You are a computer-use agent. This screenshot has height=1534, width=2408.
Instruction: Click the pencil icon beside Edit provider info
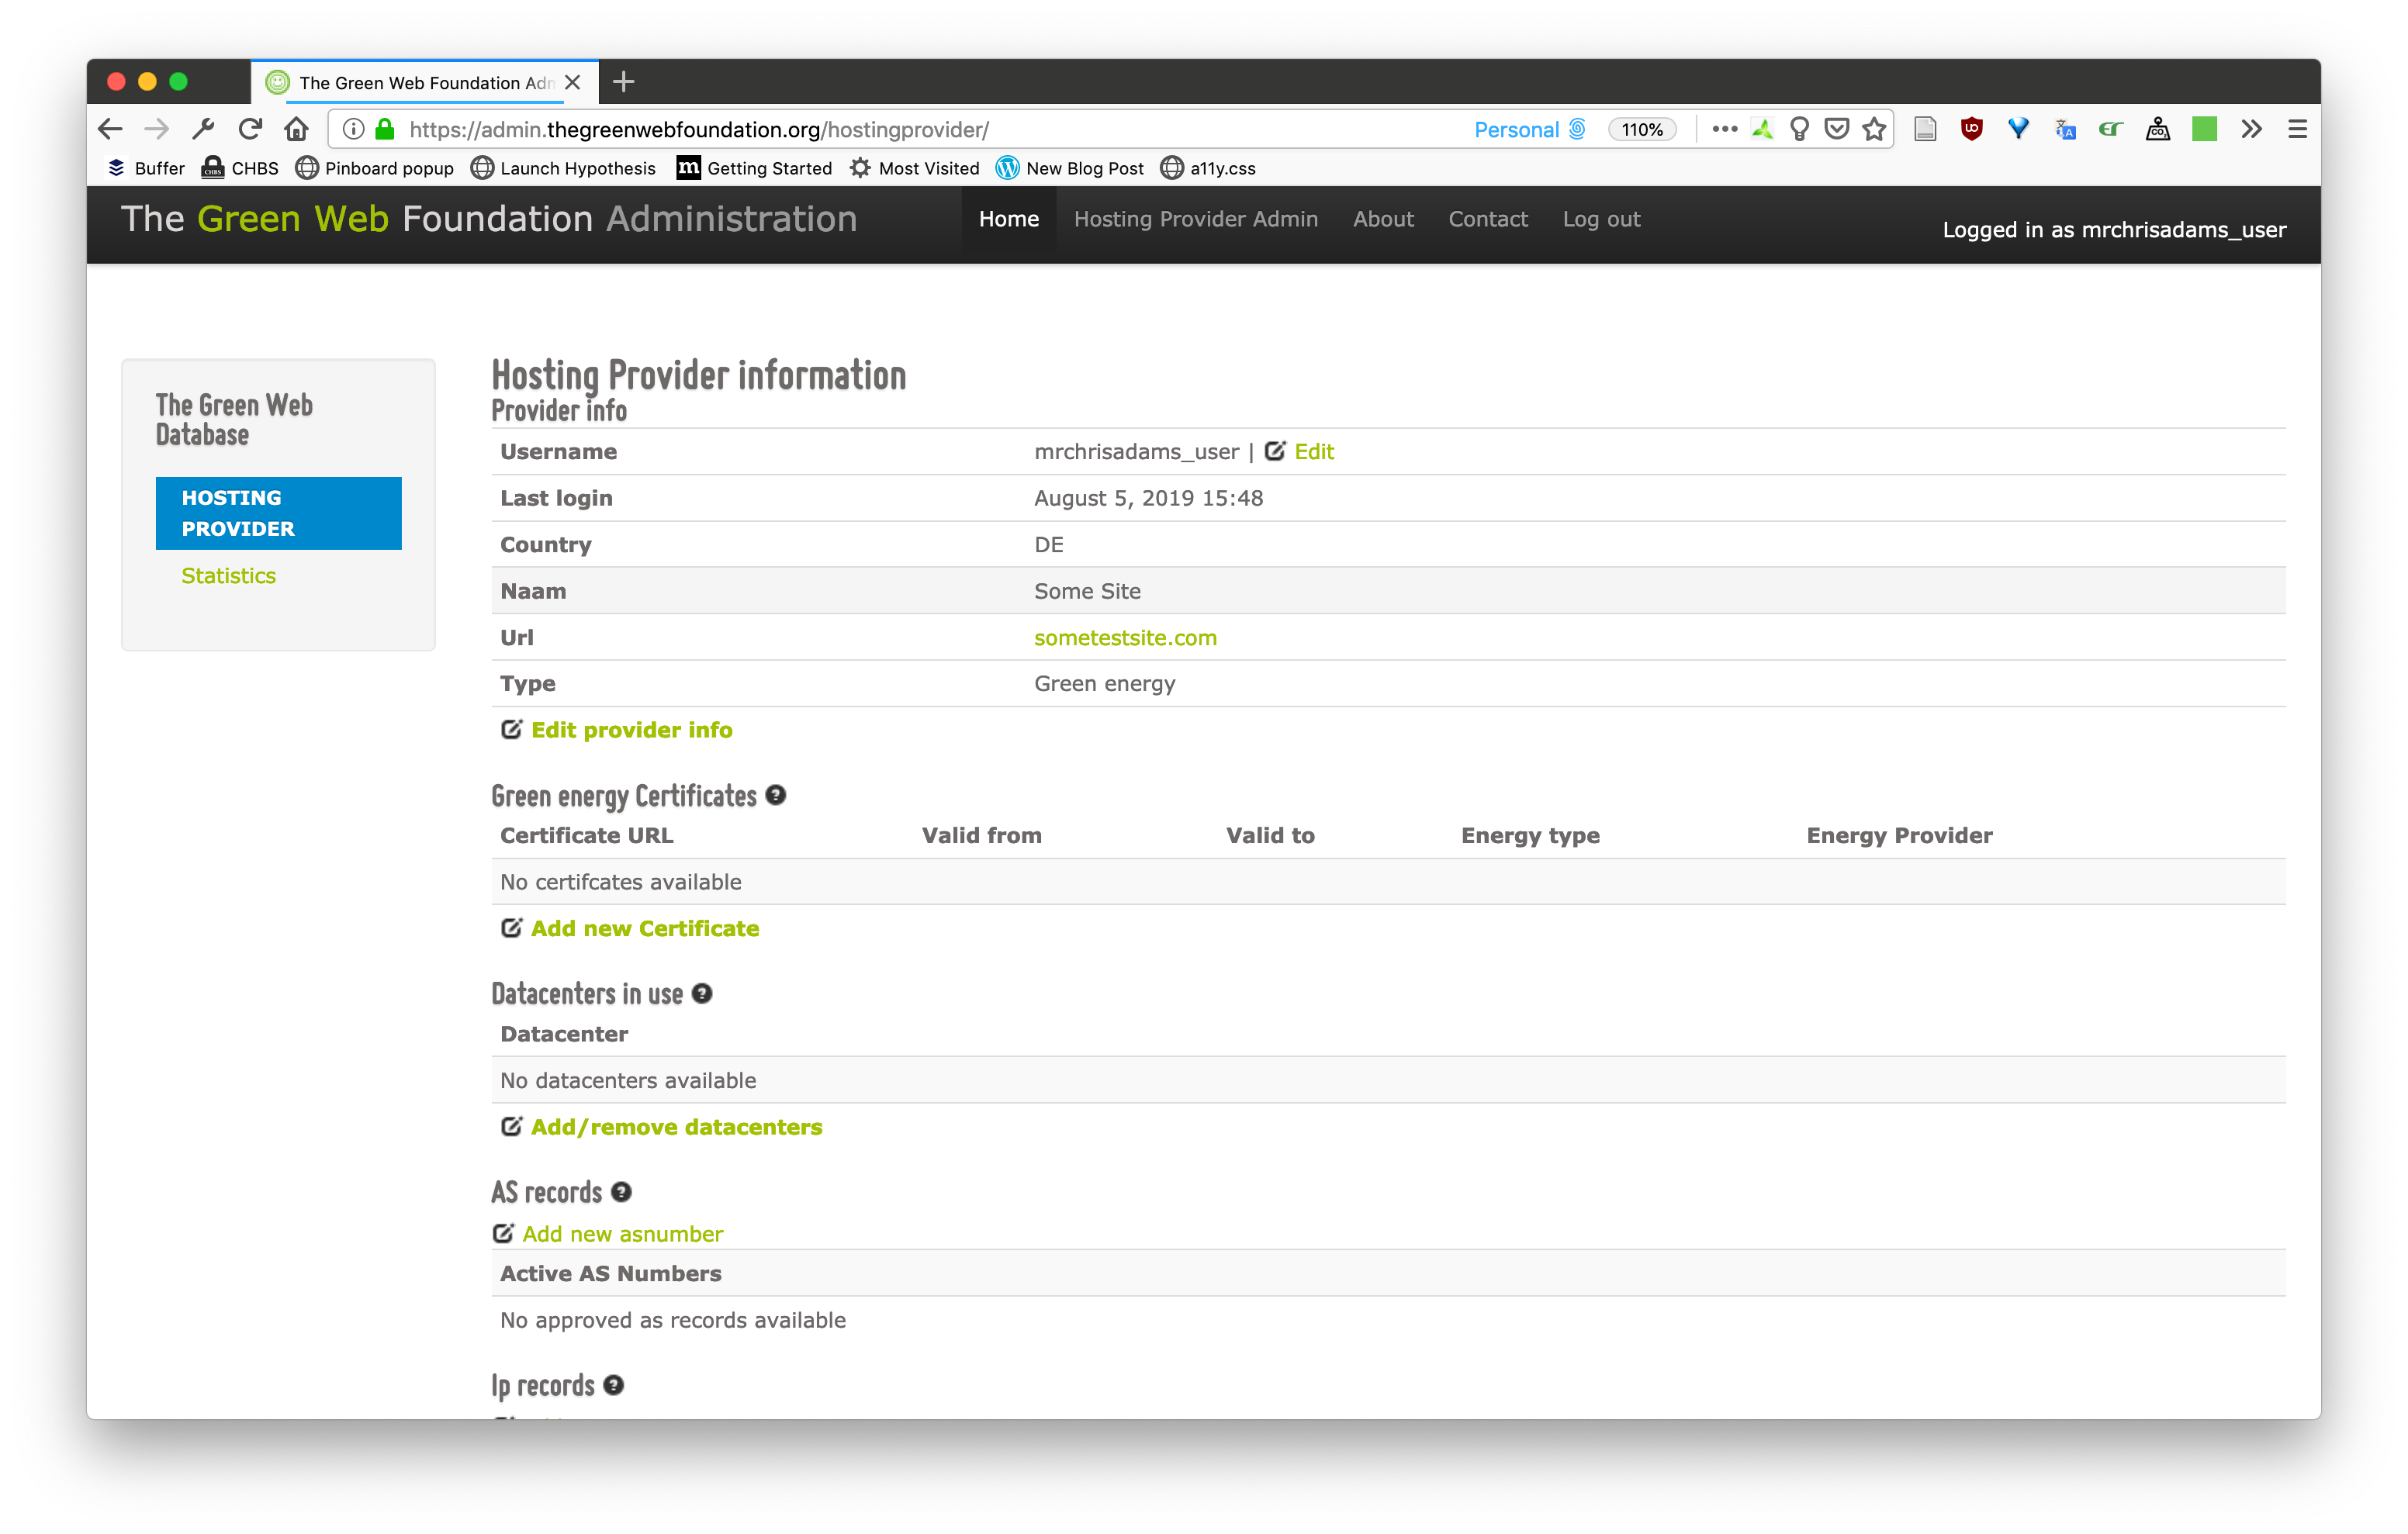[511, 729]
